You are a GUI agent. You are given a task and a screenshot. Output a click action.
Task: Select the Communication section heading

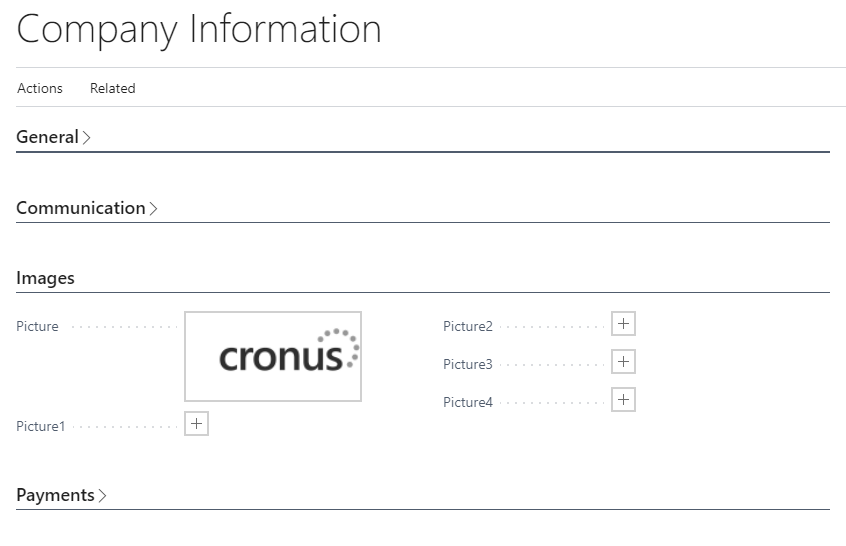pyautogui.click(x=81, y=208)
